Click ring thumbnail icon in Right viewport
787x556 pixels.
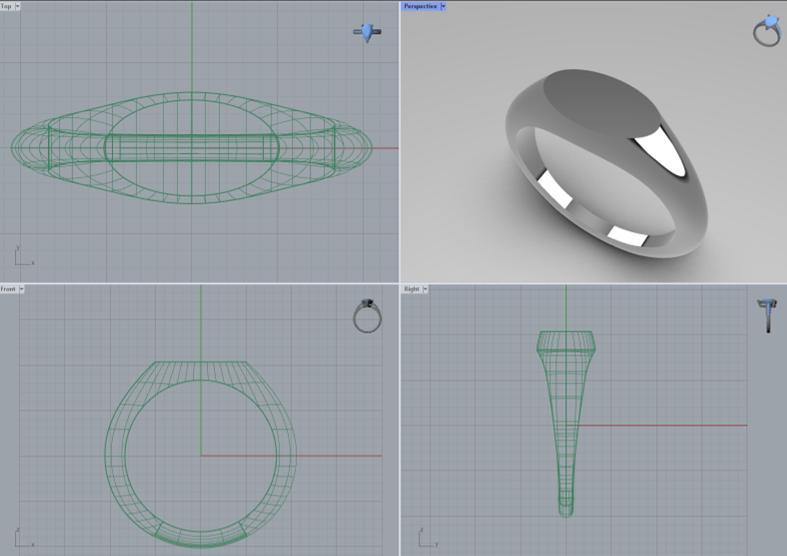[x=767, y=316]
